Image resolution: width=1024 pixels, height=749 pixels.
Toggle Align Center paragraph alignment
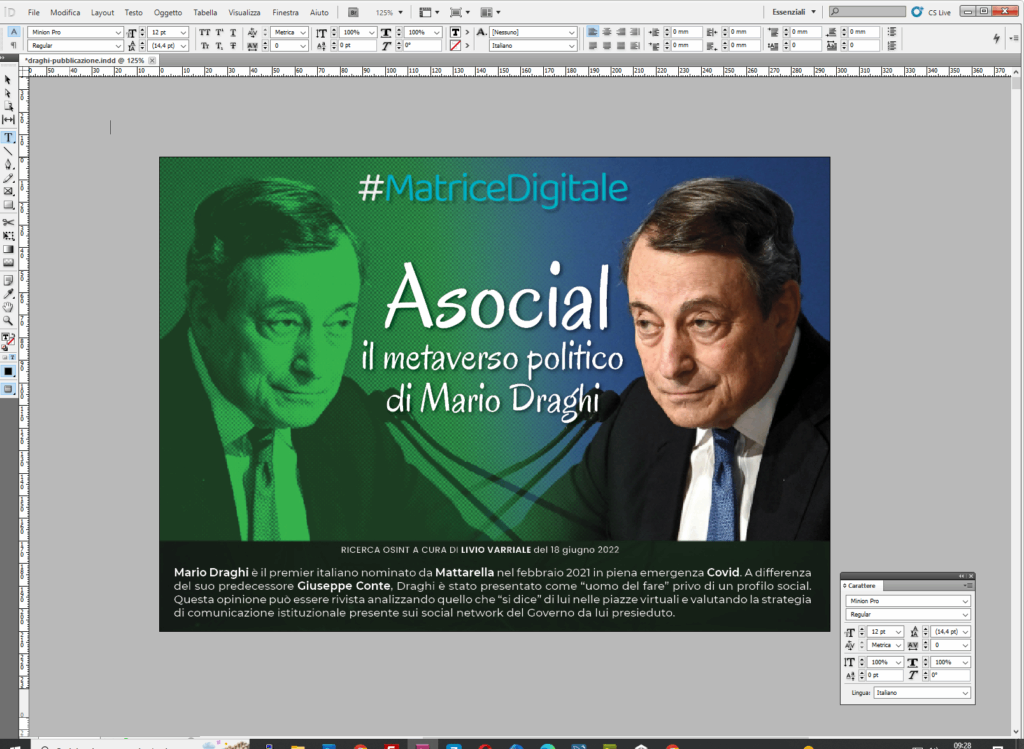(607, 32)
